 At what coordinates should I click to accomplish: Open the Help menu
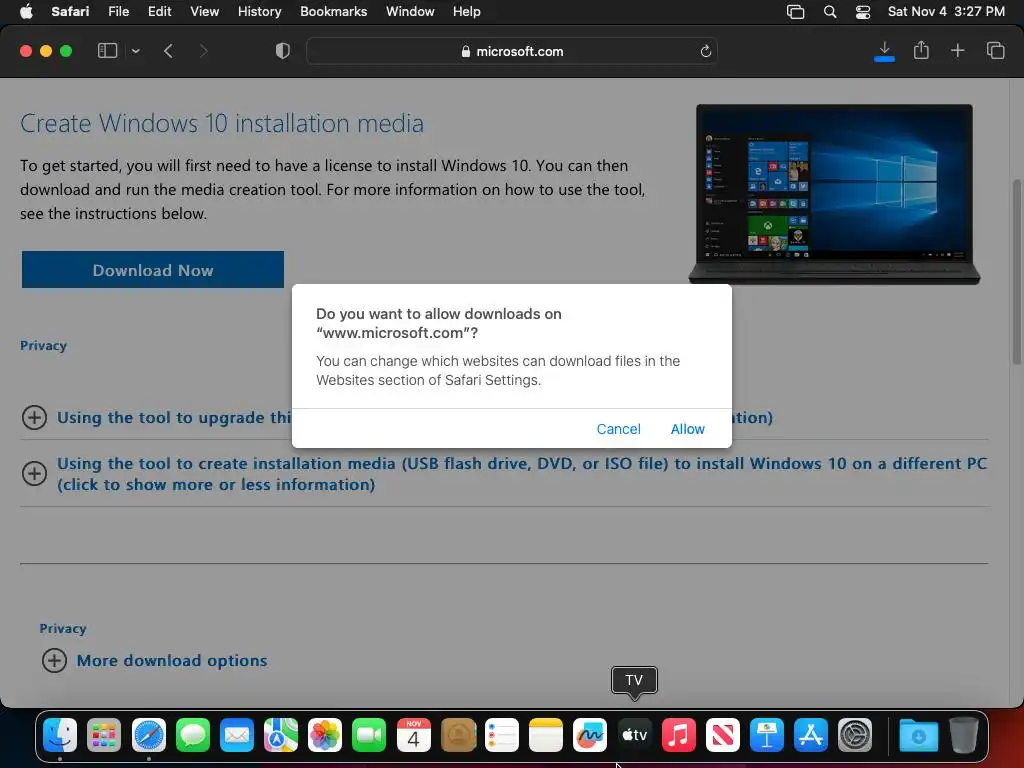click(x=466, y=11)
